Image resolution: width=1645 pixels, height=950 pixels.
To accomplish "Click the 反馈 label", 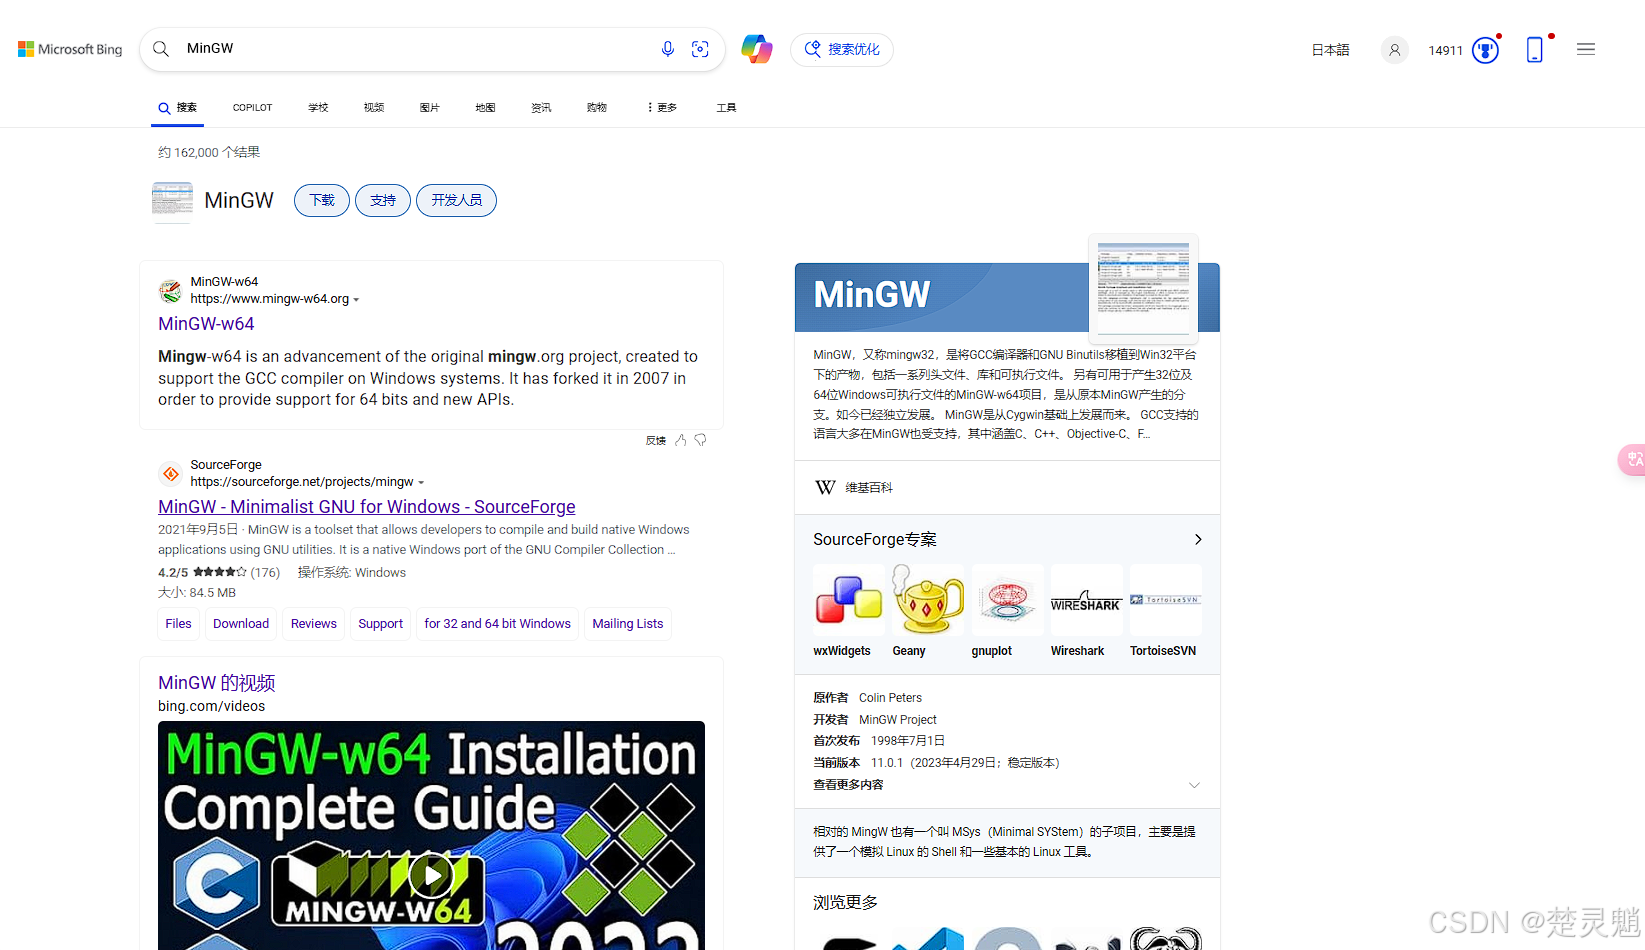I will pyautogui.click(x=656, y=440).
